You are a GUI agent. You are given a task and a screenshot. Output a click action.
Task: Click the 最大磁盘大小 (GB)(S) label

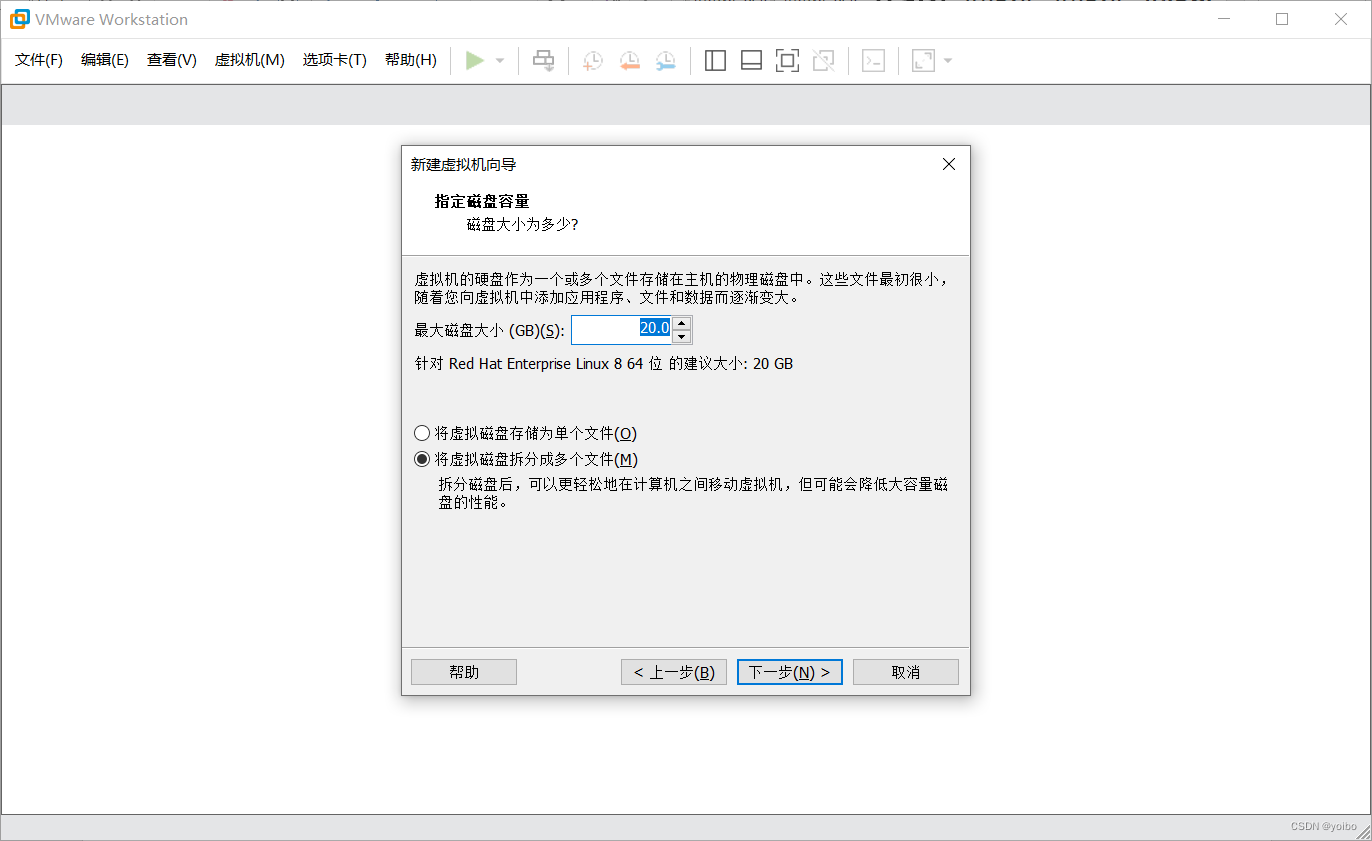pyautogui.click(x=490, y=330)
